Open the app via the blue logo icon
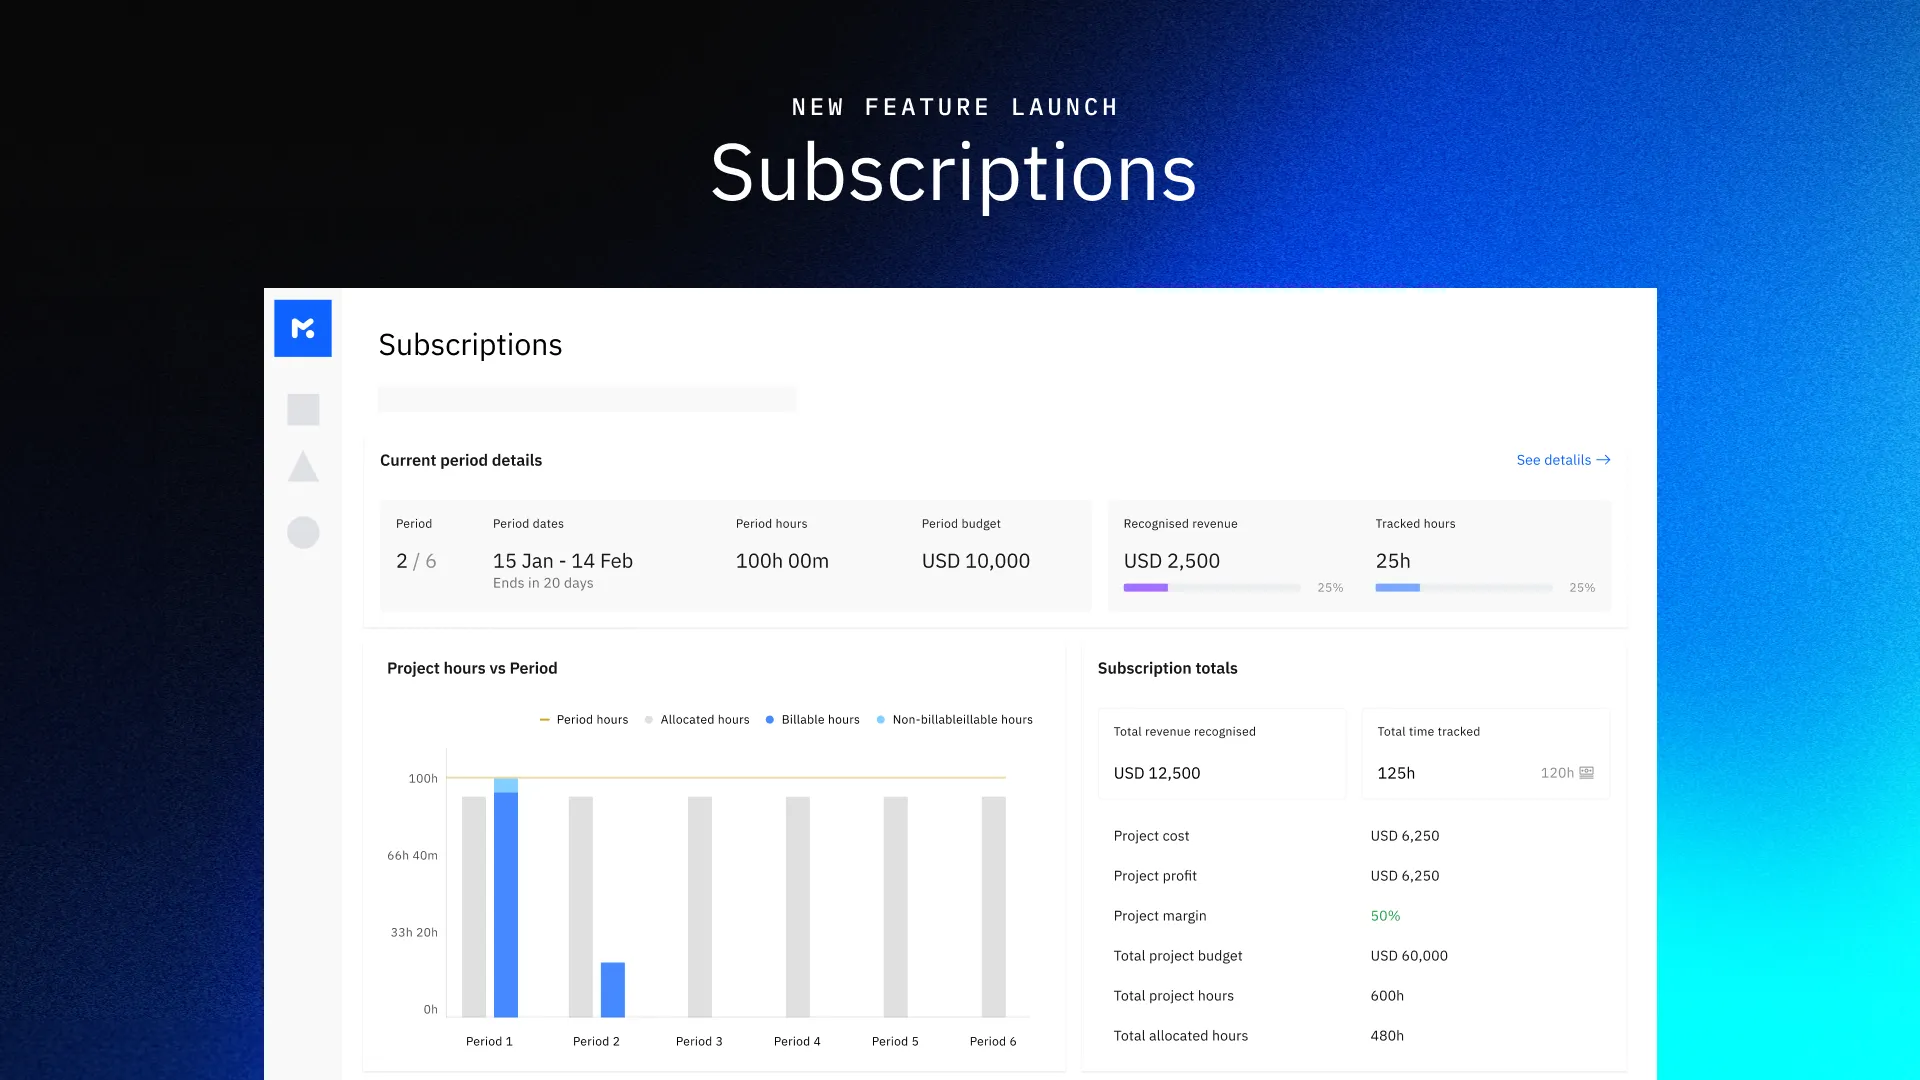This screenshot has width=1920, height=1080. click(303, 328)
